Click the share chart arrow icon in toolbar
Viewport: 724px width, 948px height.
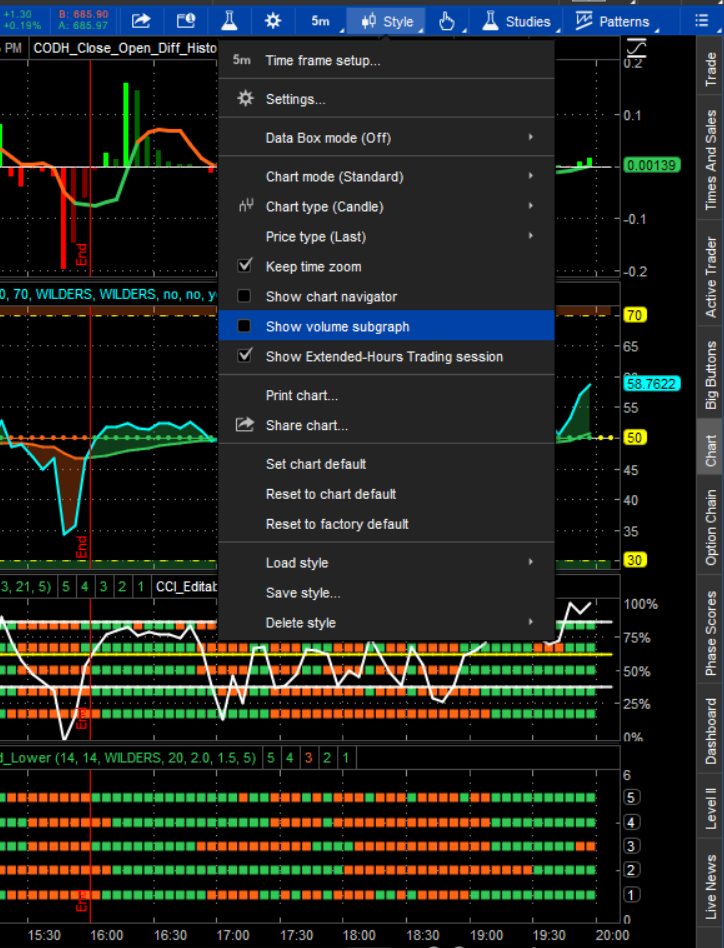click(142, 20)
